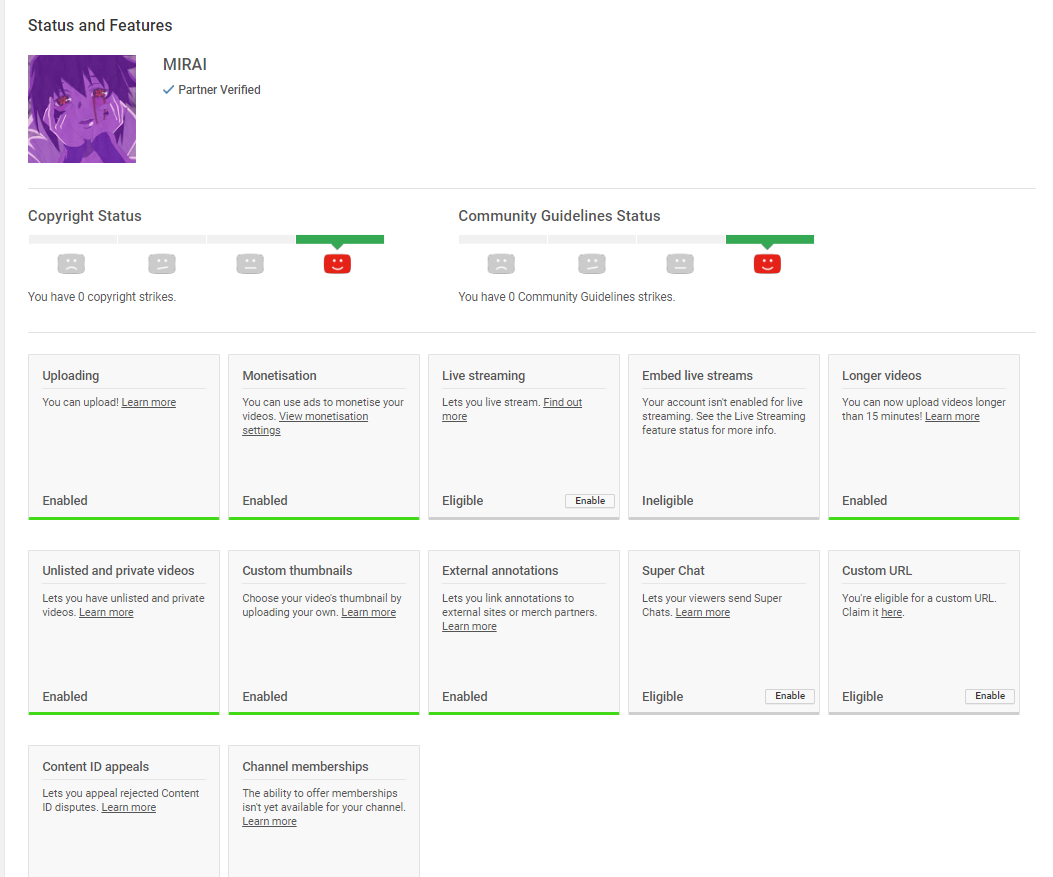This screenshot has width=1053, height=877.
Task: Click the Partner Verified label text
Action: point(220,89)
